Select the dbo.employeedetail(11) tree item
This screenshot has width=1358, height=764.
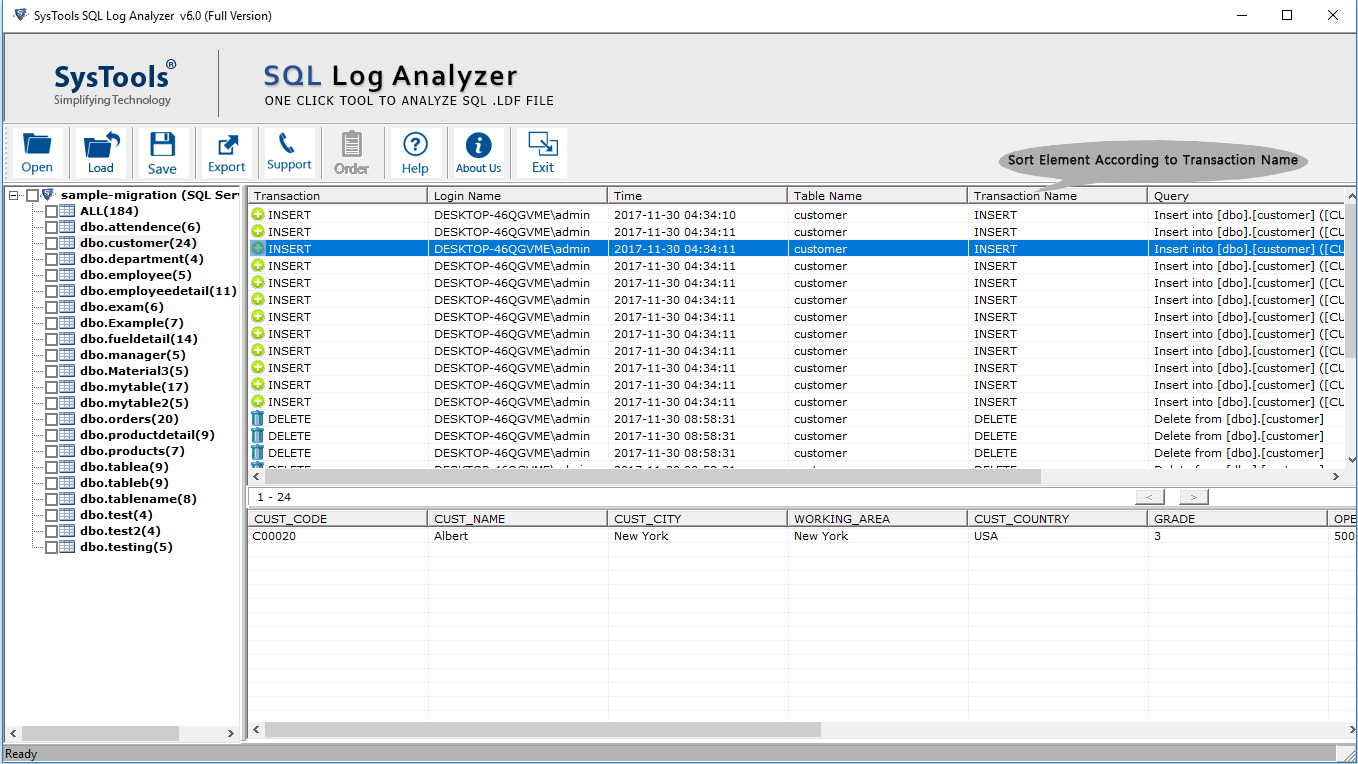[158, 291]
